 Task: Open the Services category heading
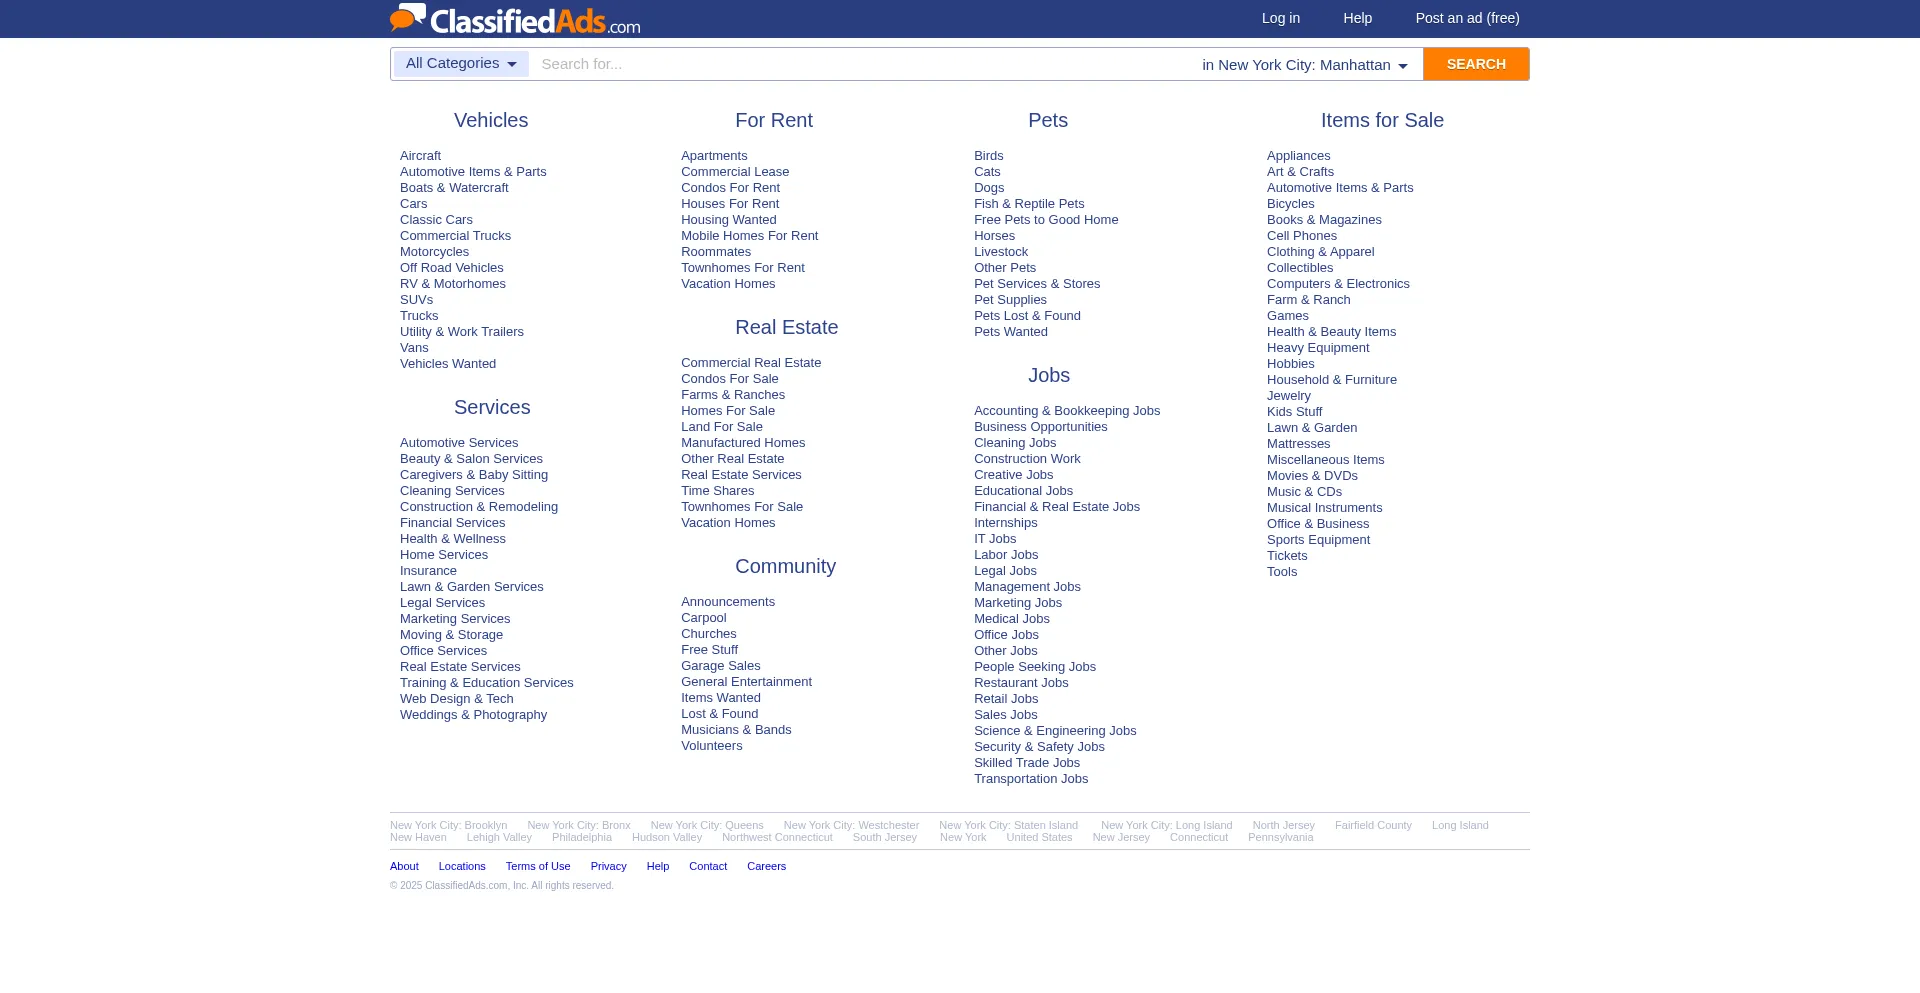coord(492,407)
